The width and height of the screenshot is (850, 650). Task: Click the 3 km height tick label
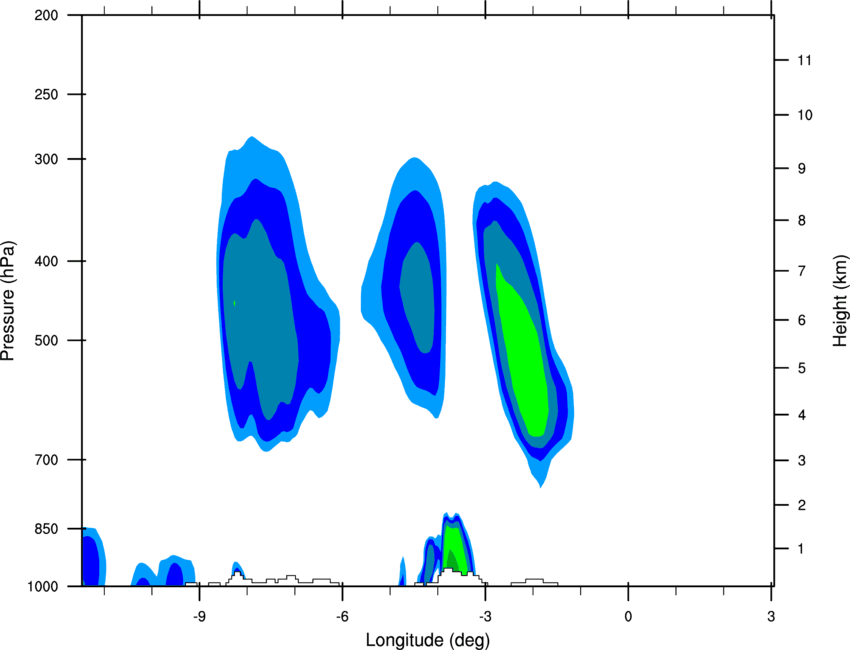pos(802,461)
